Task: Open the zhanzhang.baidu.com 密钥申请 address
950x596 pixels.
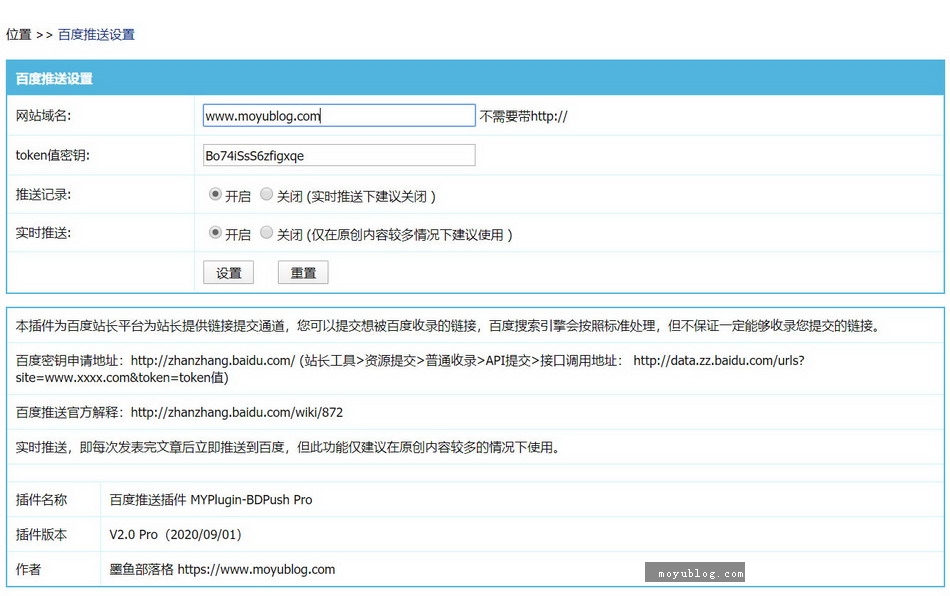Action: pos(212,360)
